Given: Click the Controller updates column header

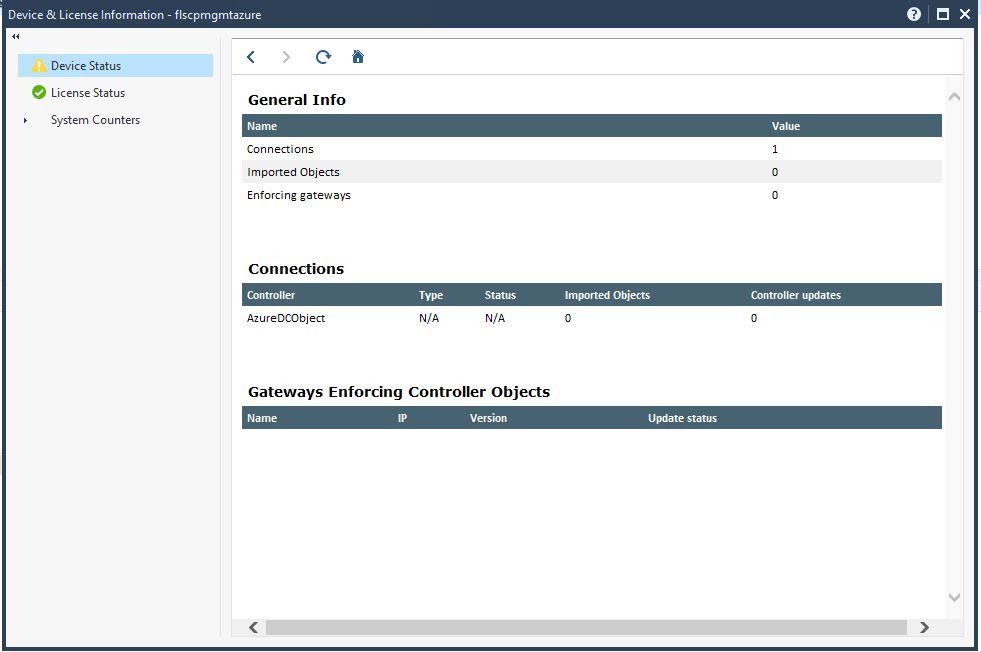Looking at the screenshot, I should 790,295.
